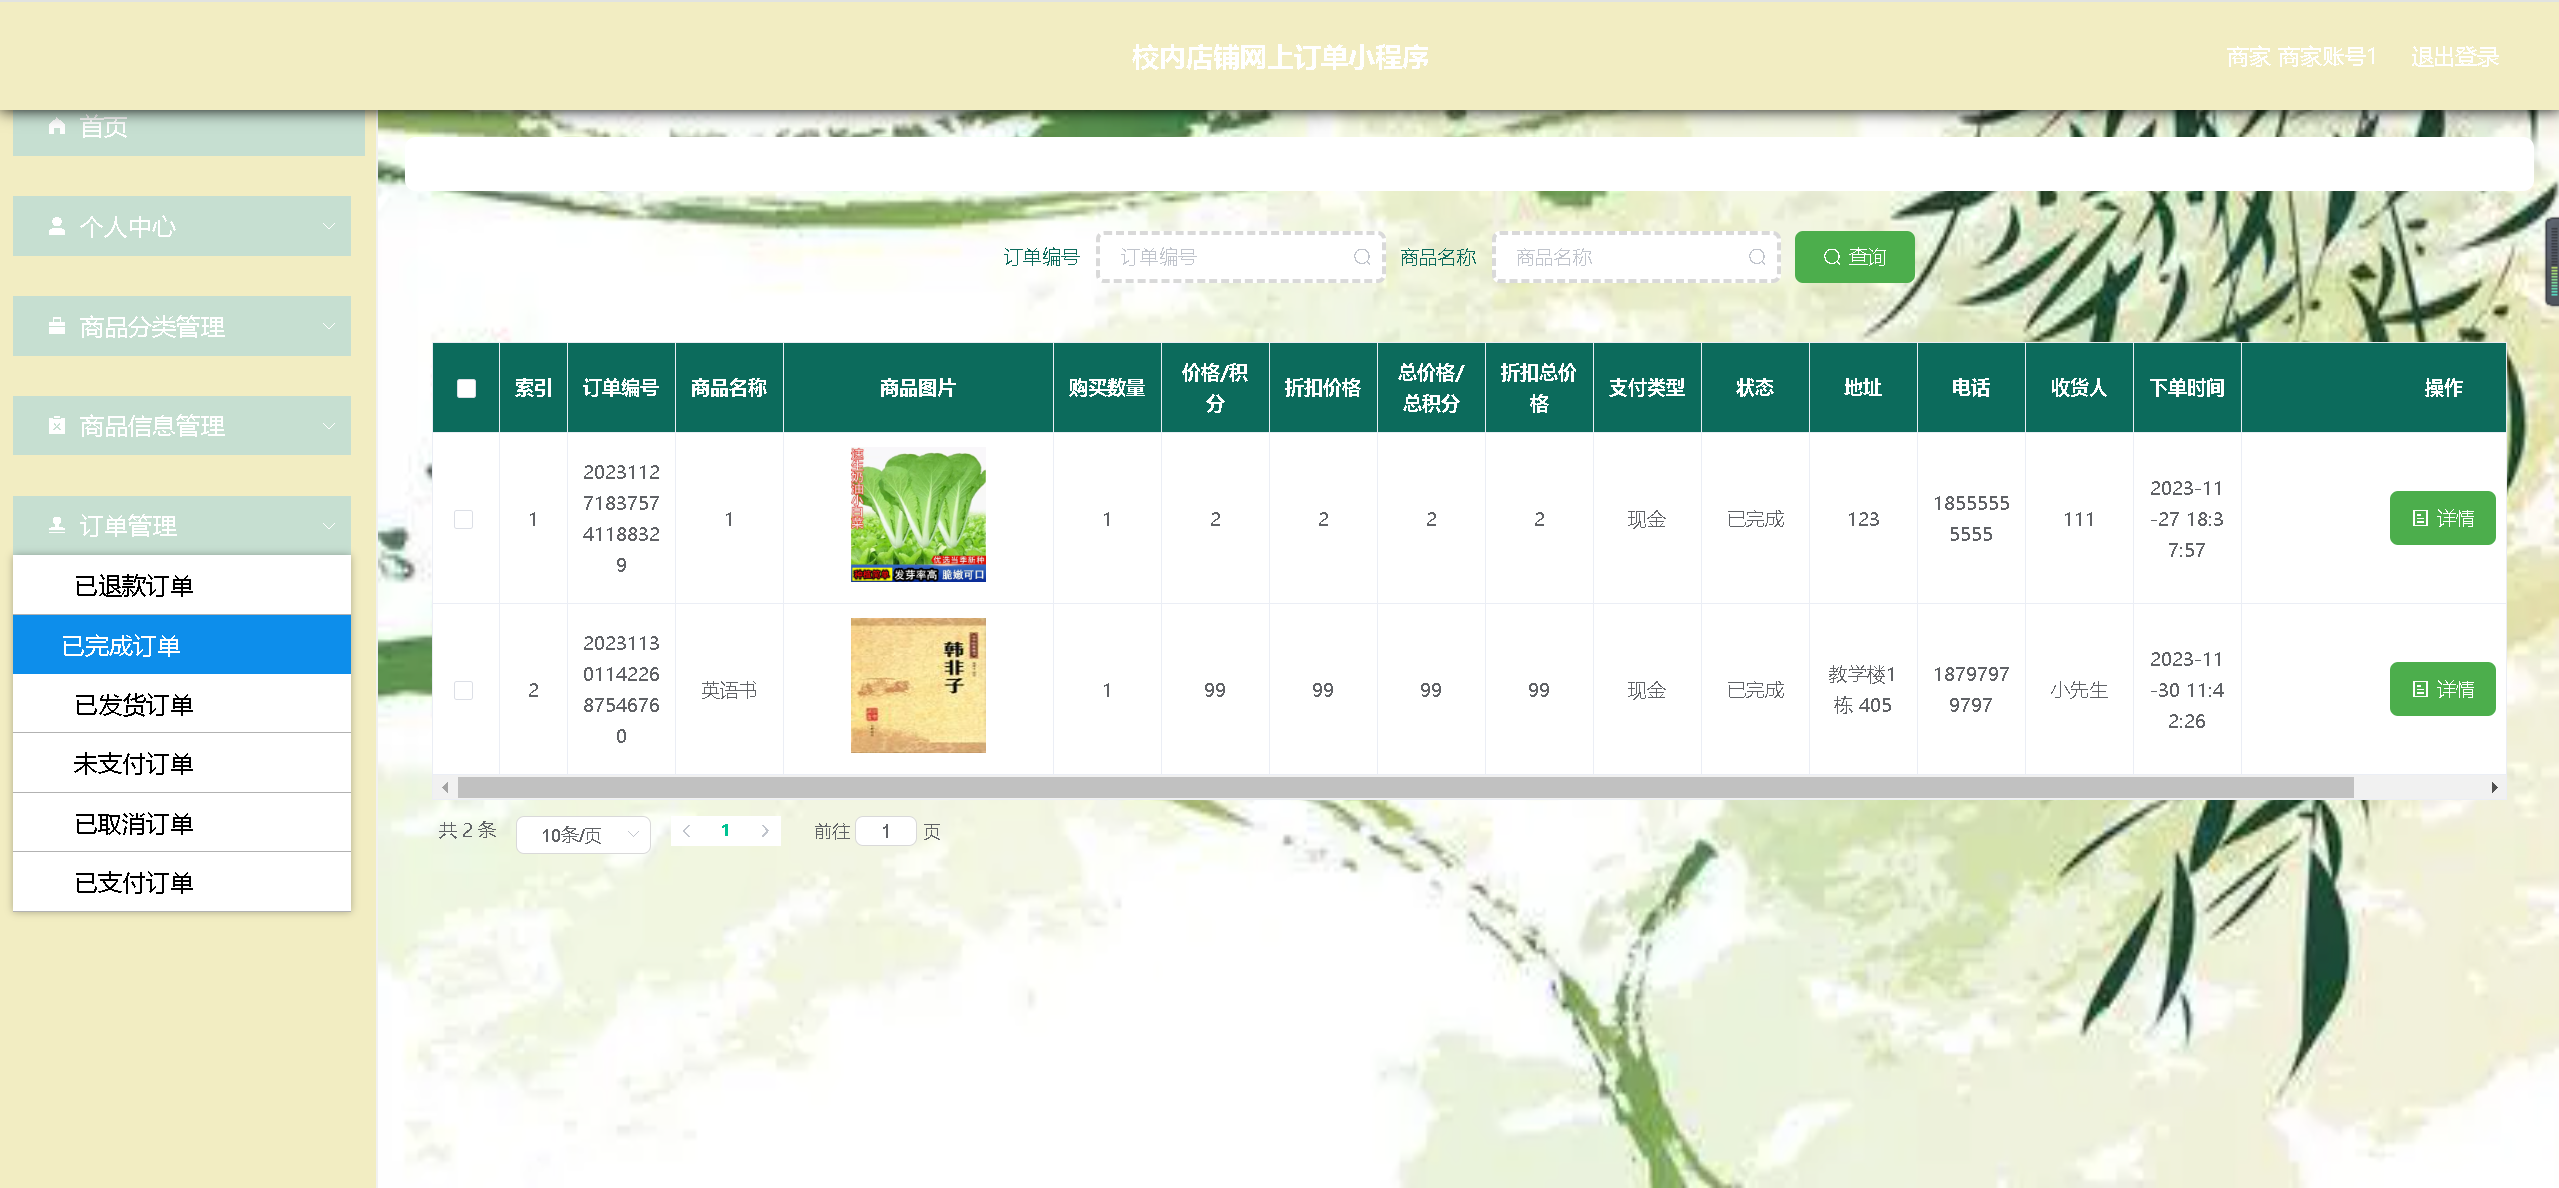Check the first order row checkbox
The image size is (2559, 1188).
coord(464,519)
